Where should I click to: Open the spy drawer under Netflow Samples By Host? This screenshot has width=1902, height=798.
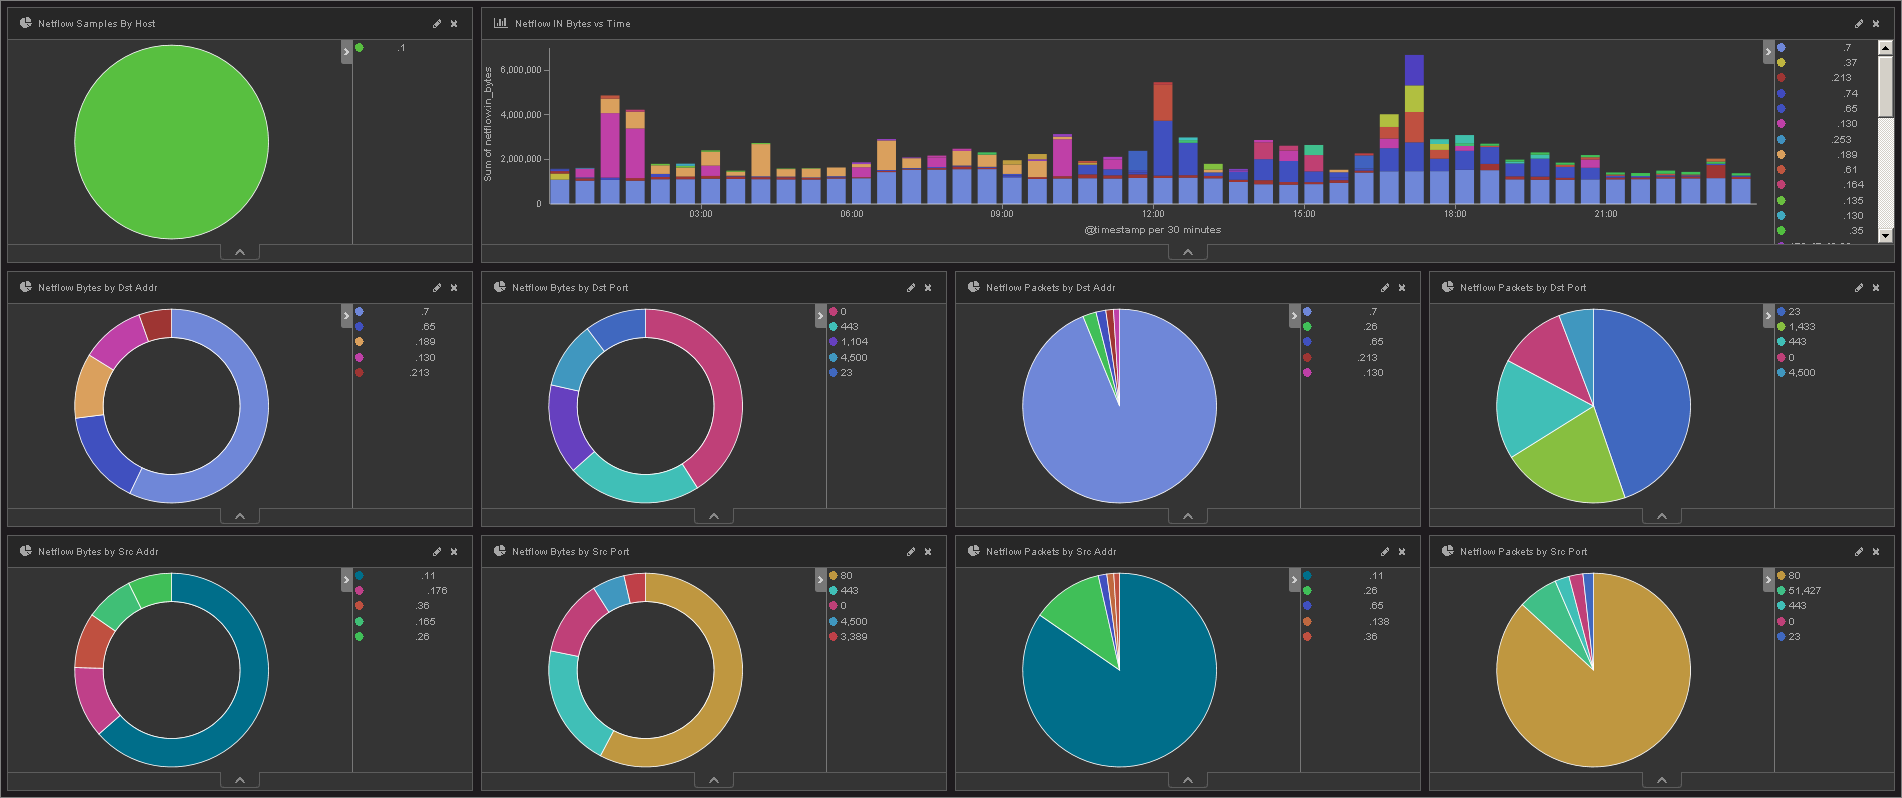pyautogui.click(x=240, y=252)
